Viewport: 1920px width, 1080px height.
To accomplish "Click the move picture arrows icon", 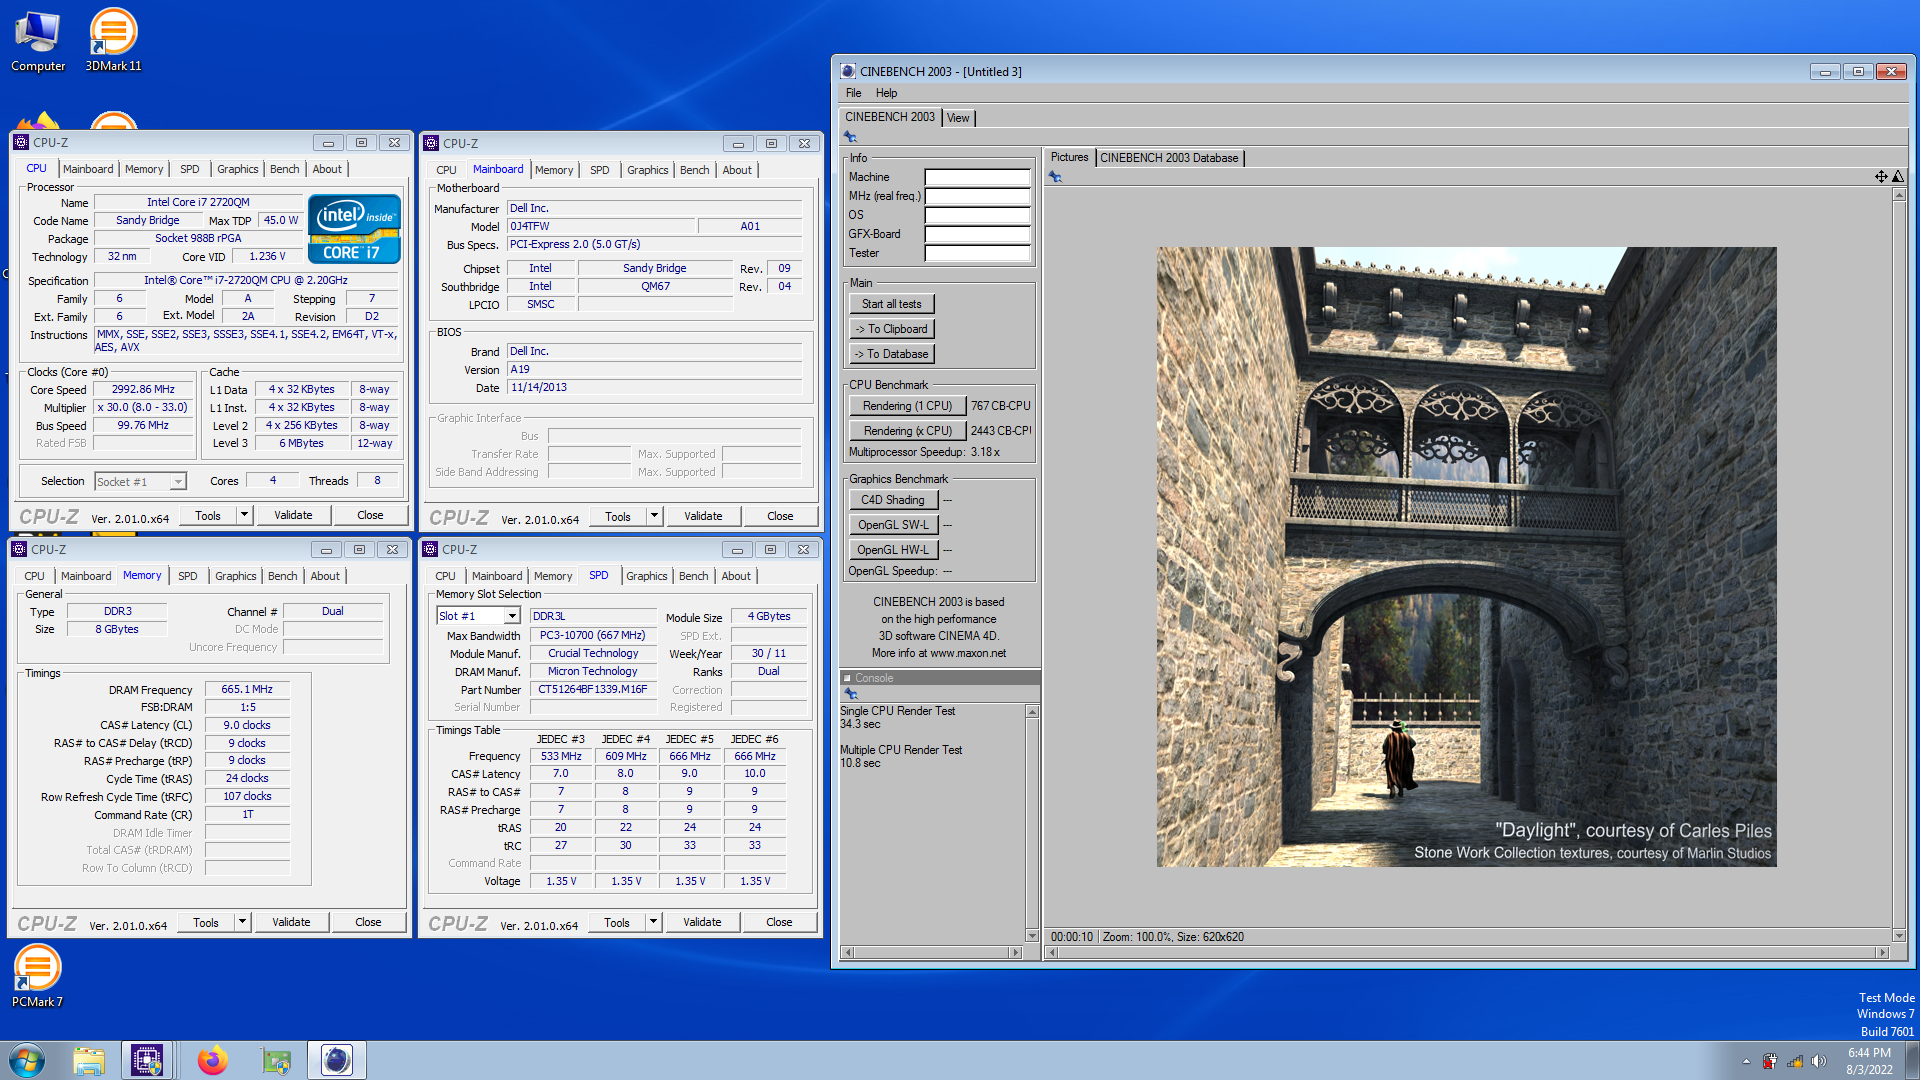I will [1881, 177].
